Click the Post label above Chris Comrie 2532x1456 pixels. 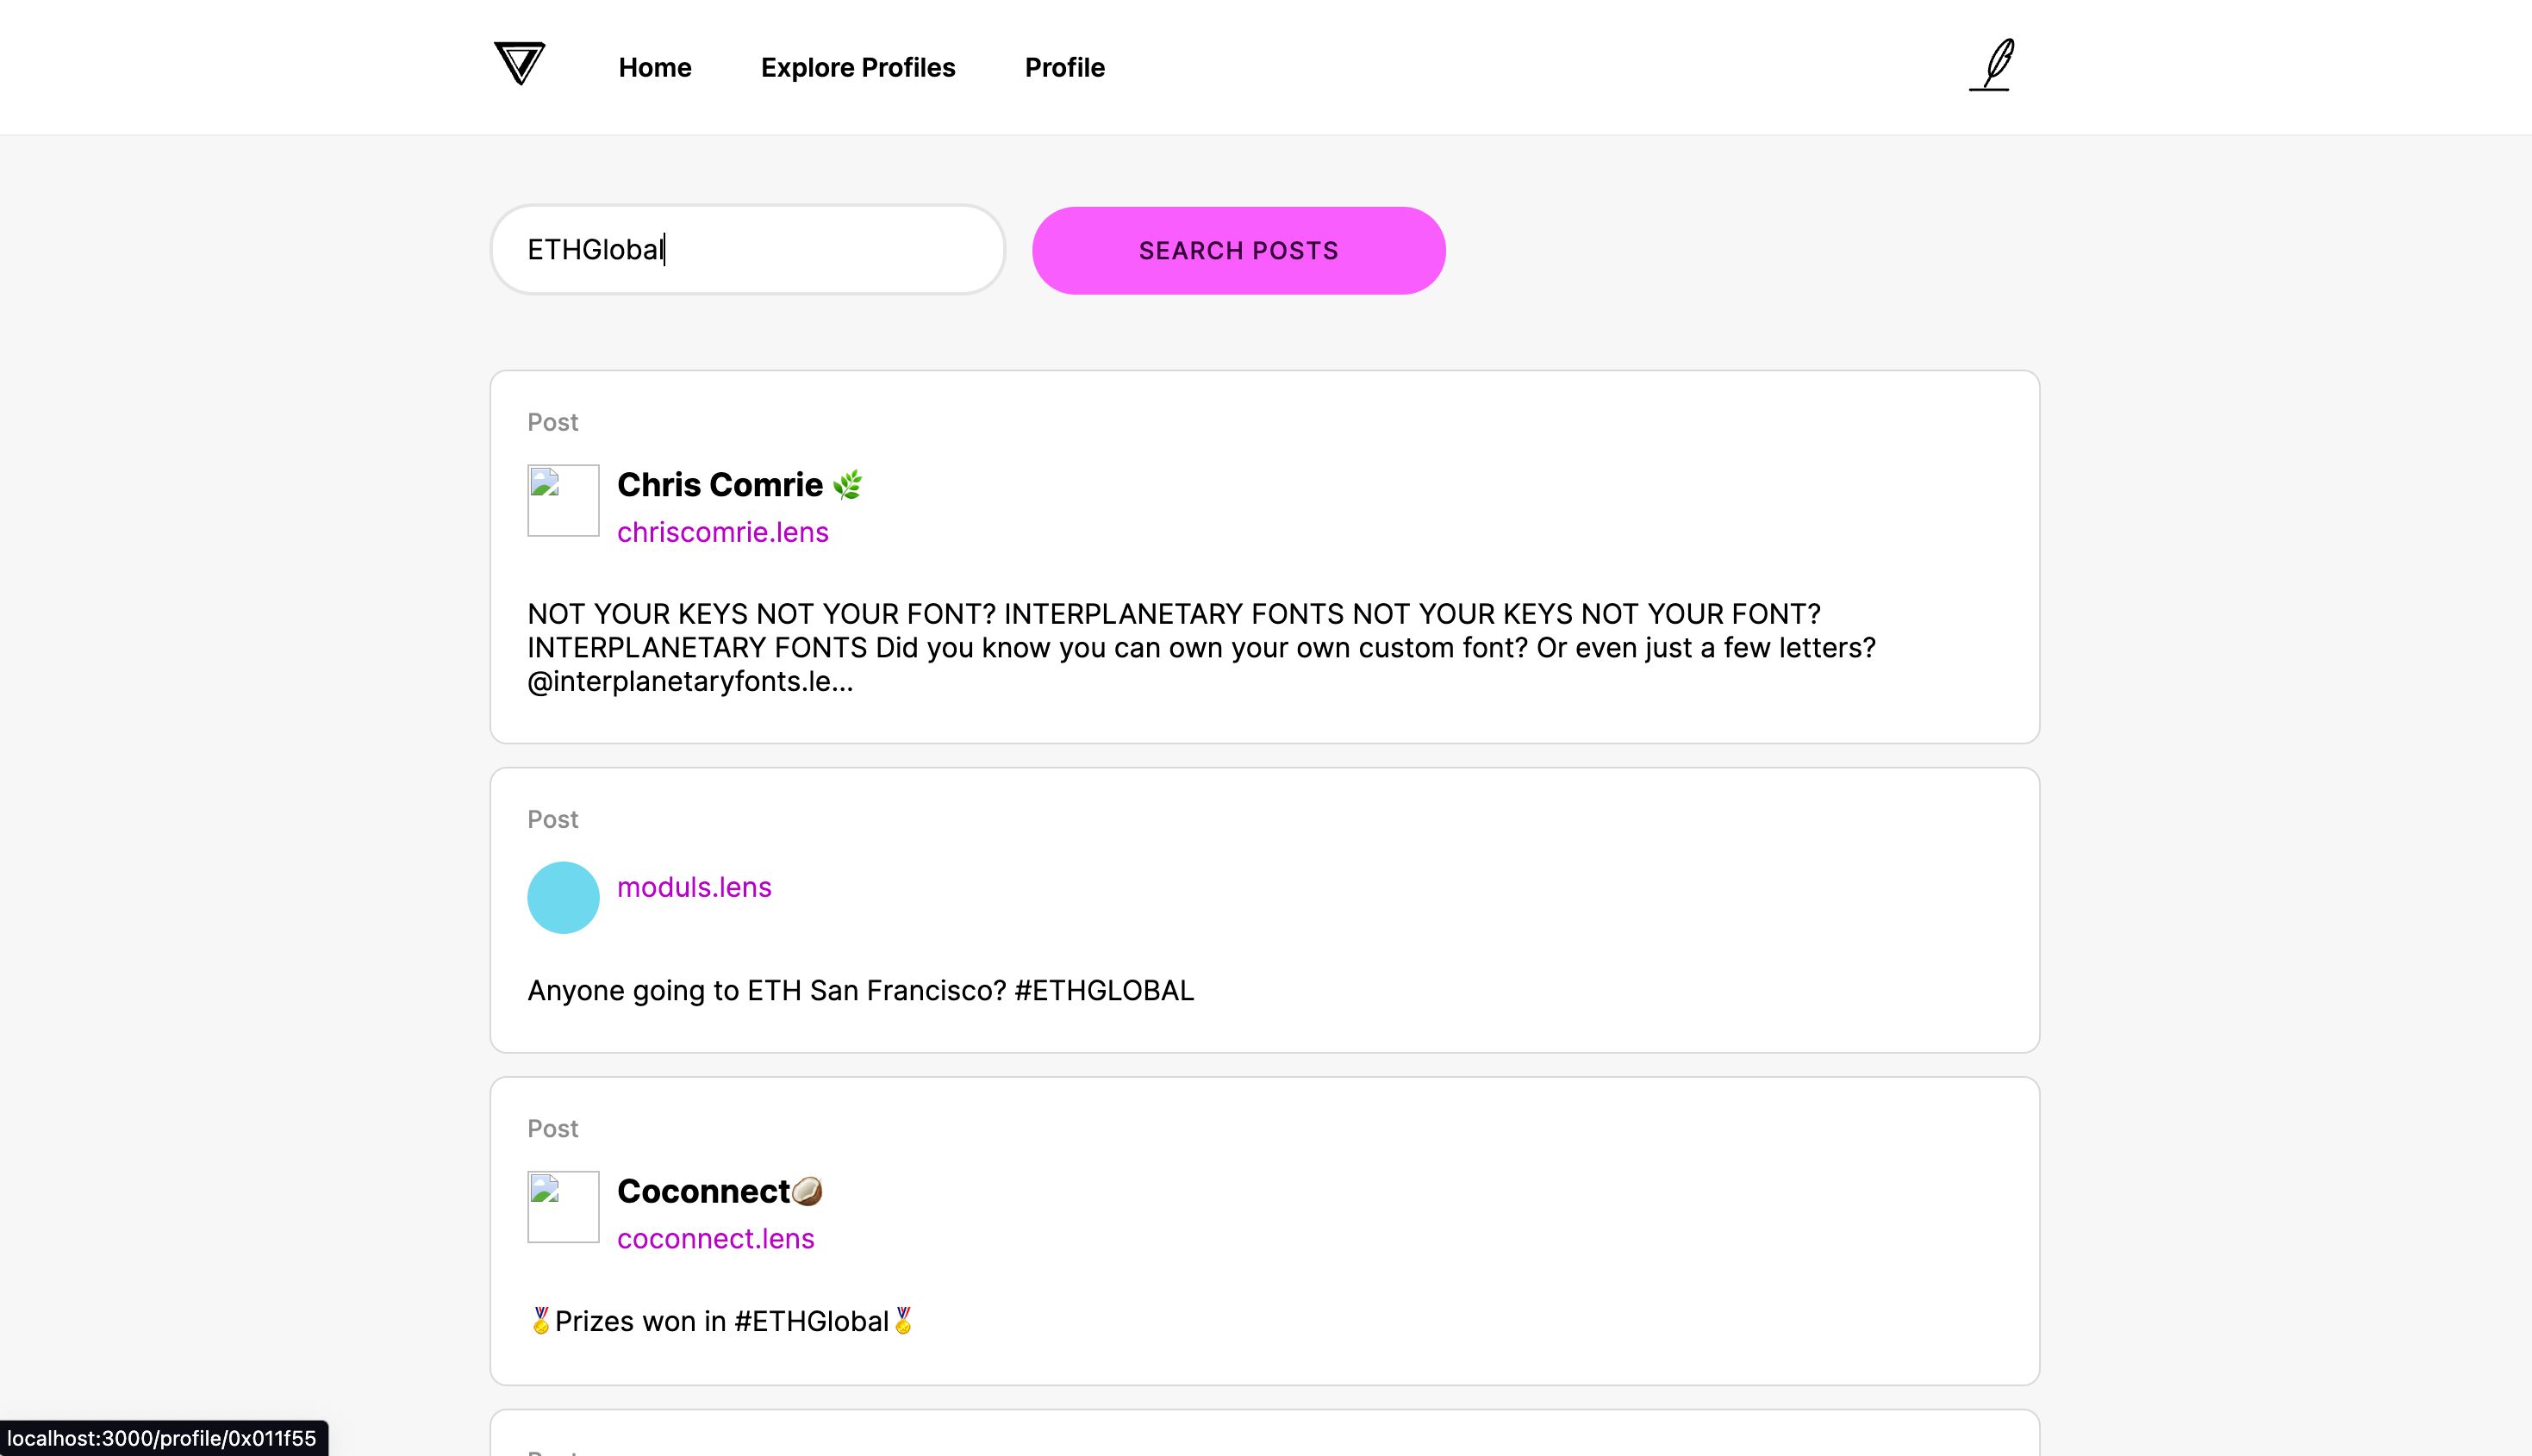pyautogui.click(x=553, y=422)
